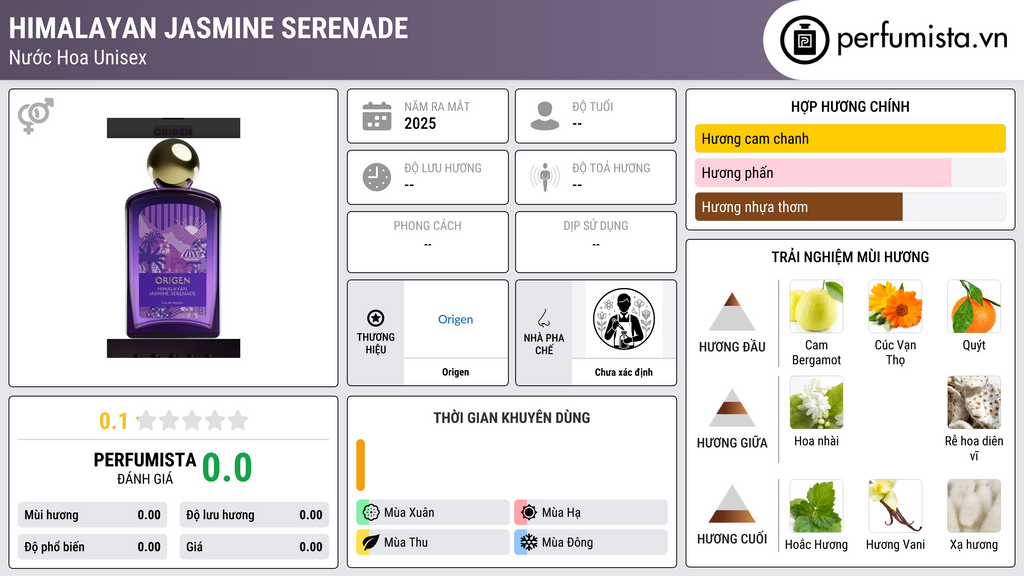Click the clock icon beside Độ lưu hương

(x=377, y=177)
